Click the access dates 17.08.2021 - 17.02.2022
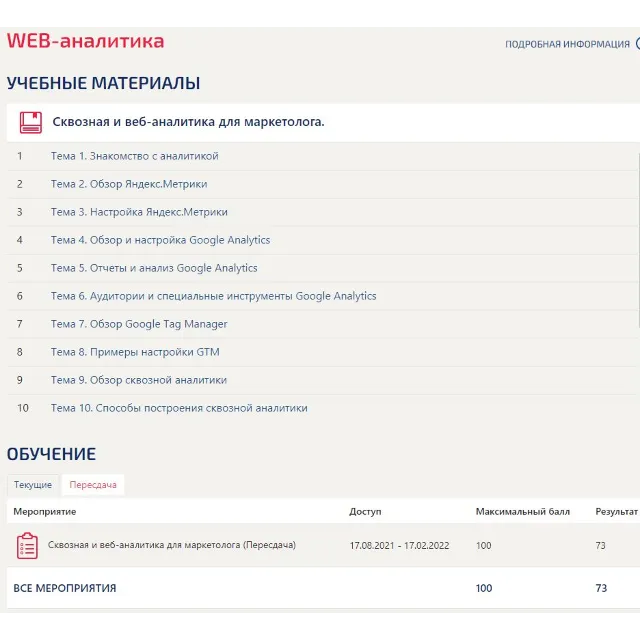The image size is (640, 640). pos(399,546)
